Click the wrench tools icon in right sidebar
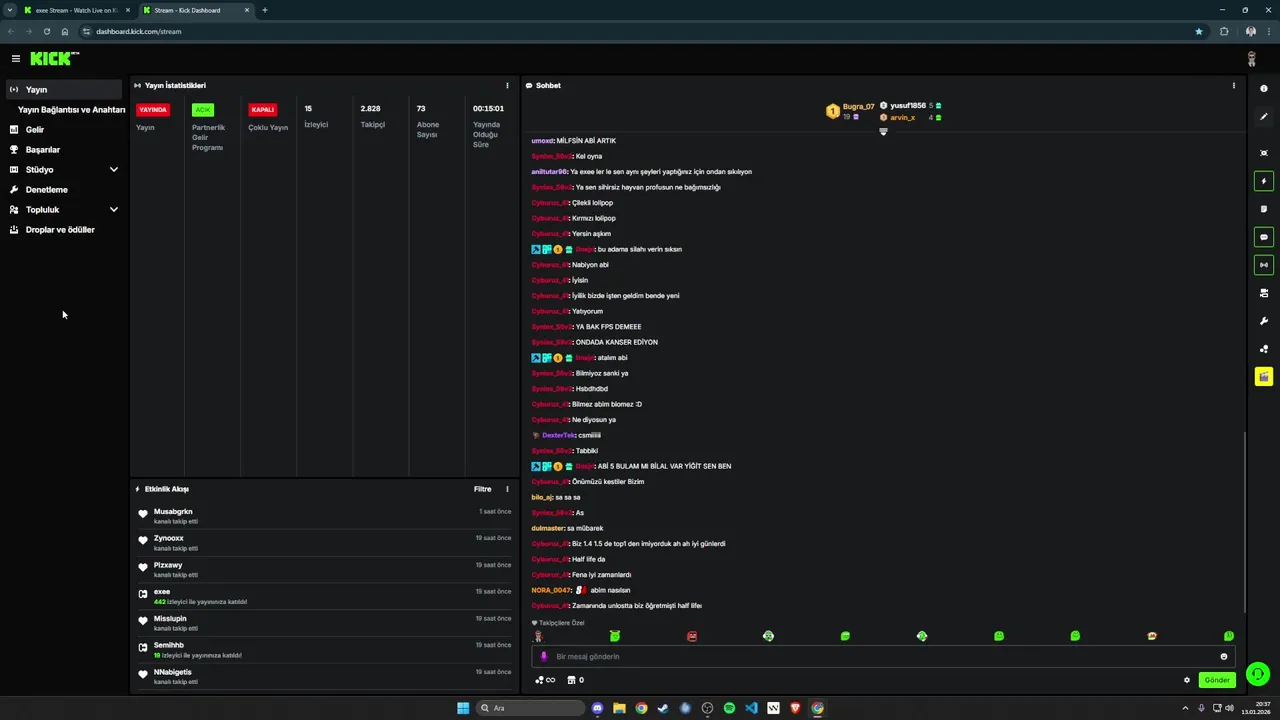 pos(1264,321)
